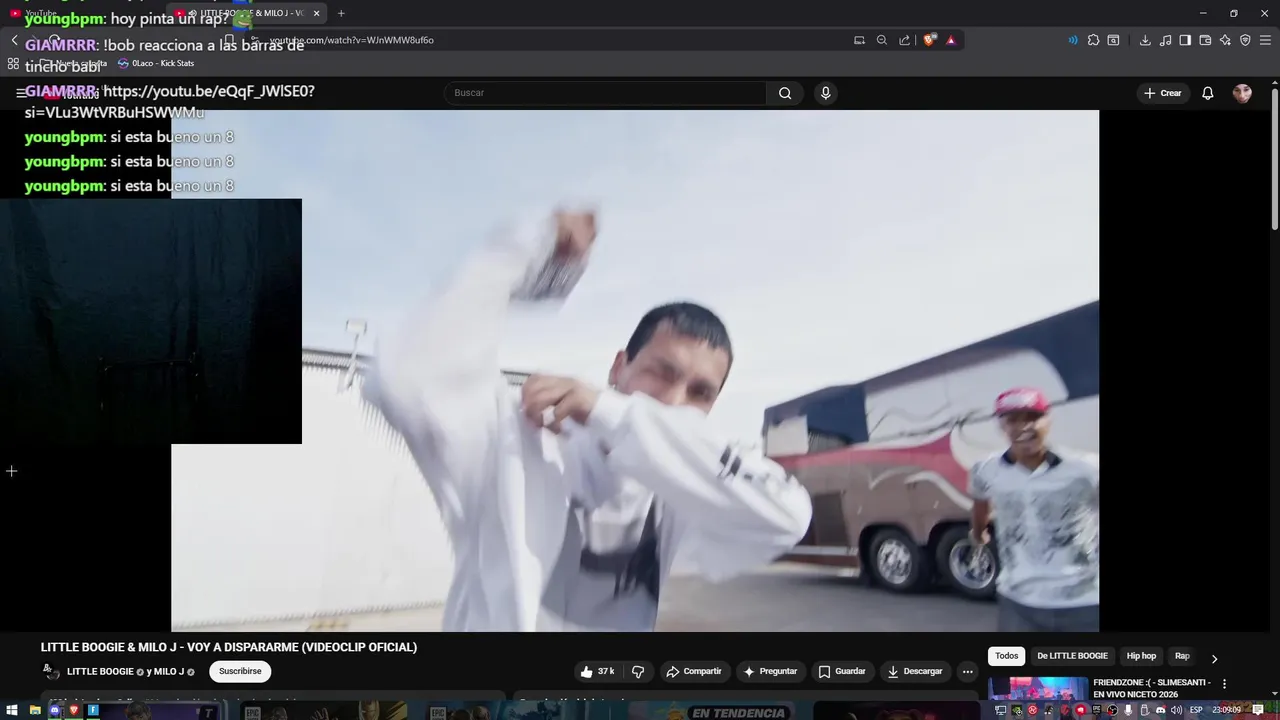Select the Todos filter chip
This screenshot has width=1280, height=720.
point(1006,656)
